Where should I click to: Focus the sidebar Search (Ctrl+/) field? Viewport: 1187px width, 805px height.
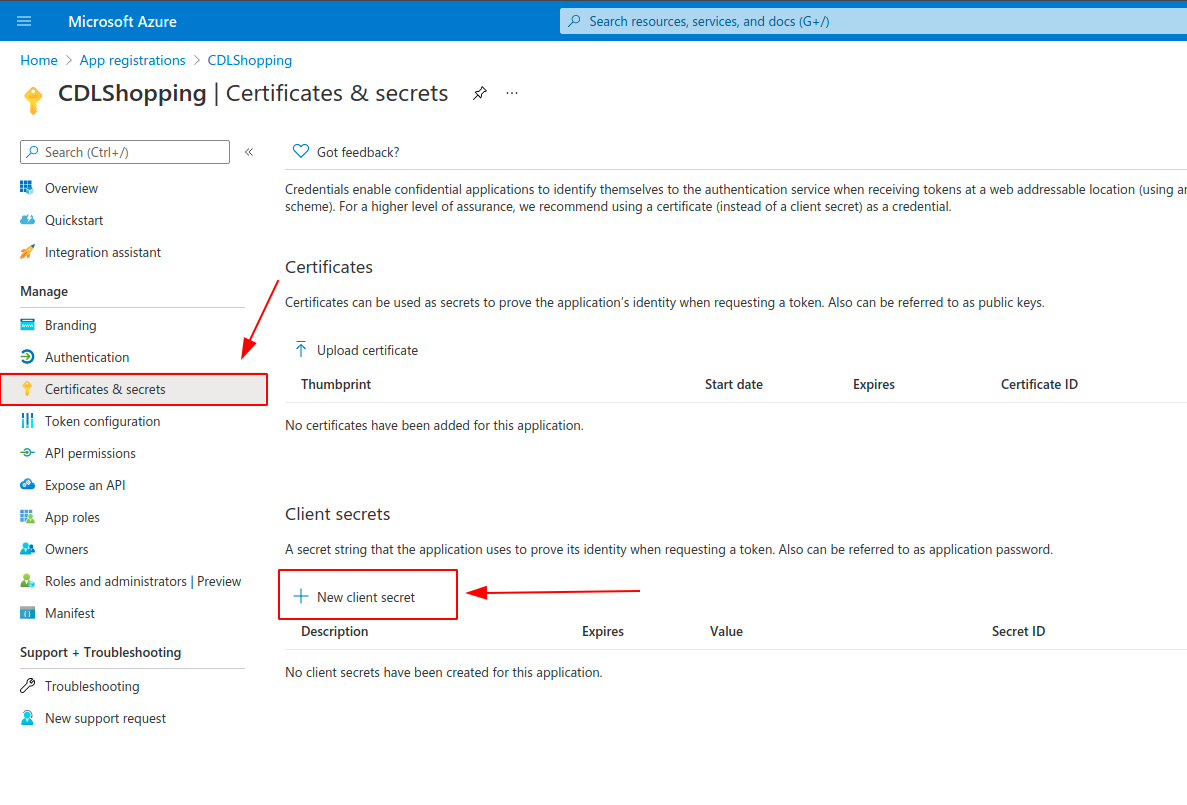pos(125,152)
